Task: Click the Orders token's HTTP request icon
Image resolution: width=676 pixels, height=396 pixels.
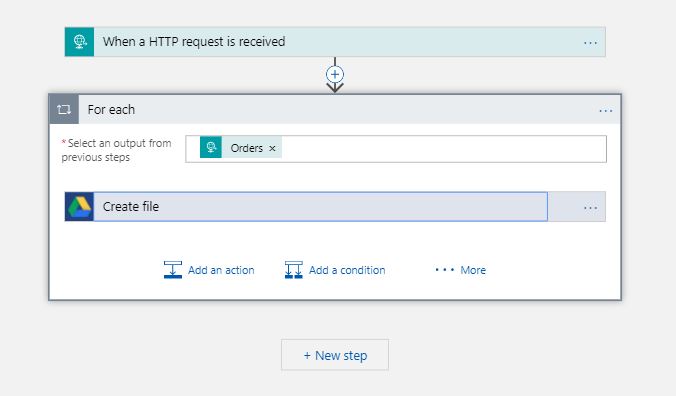Action: point(211,147)
